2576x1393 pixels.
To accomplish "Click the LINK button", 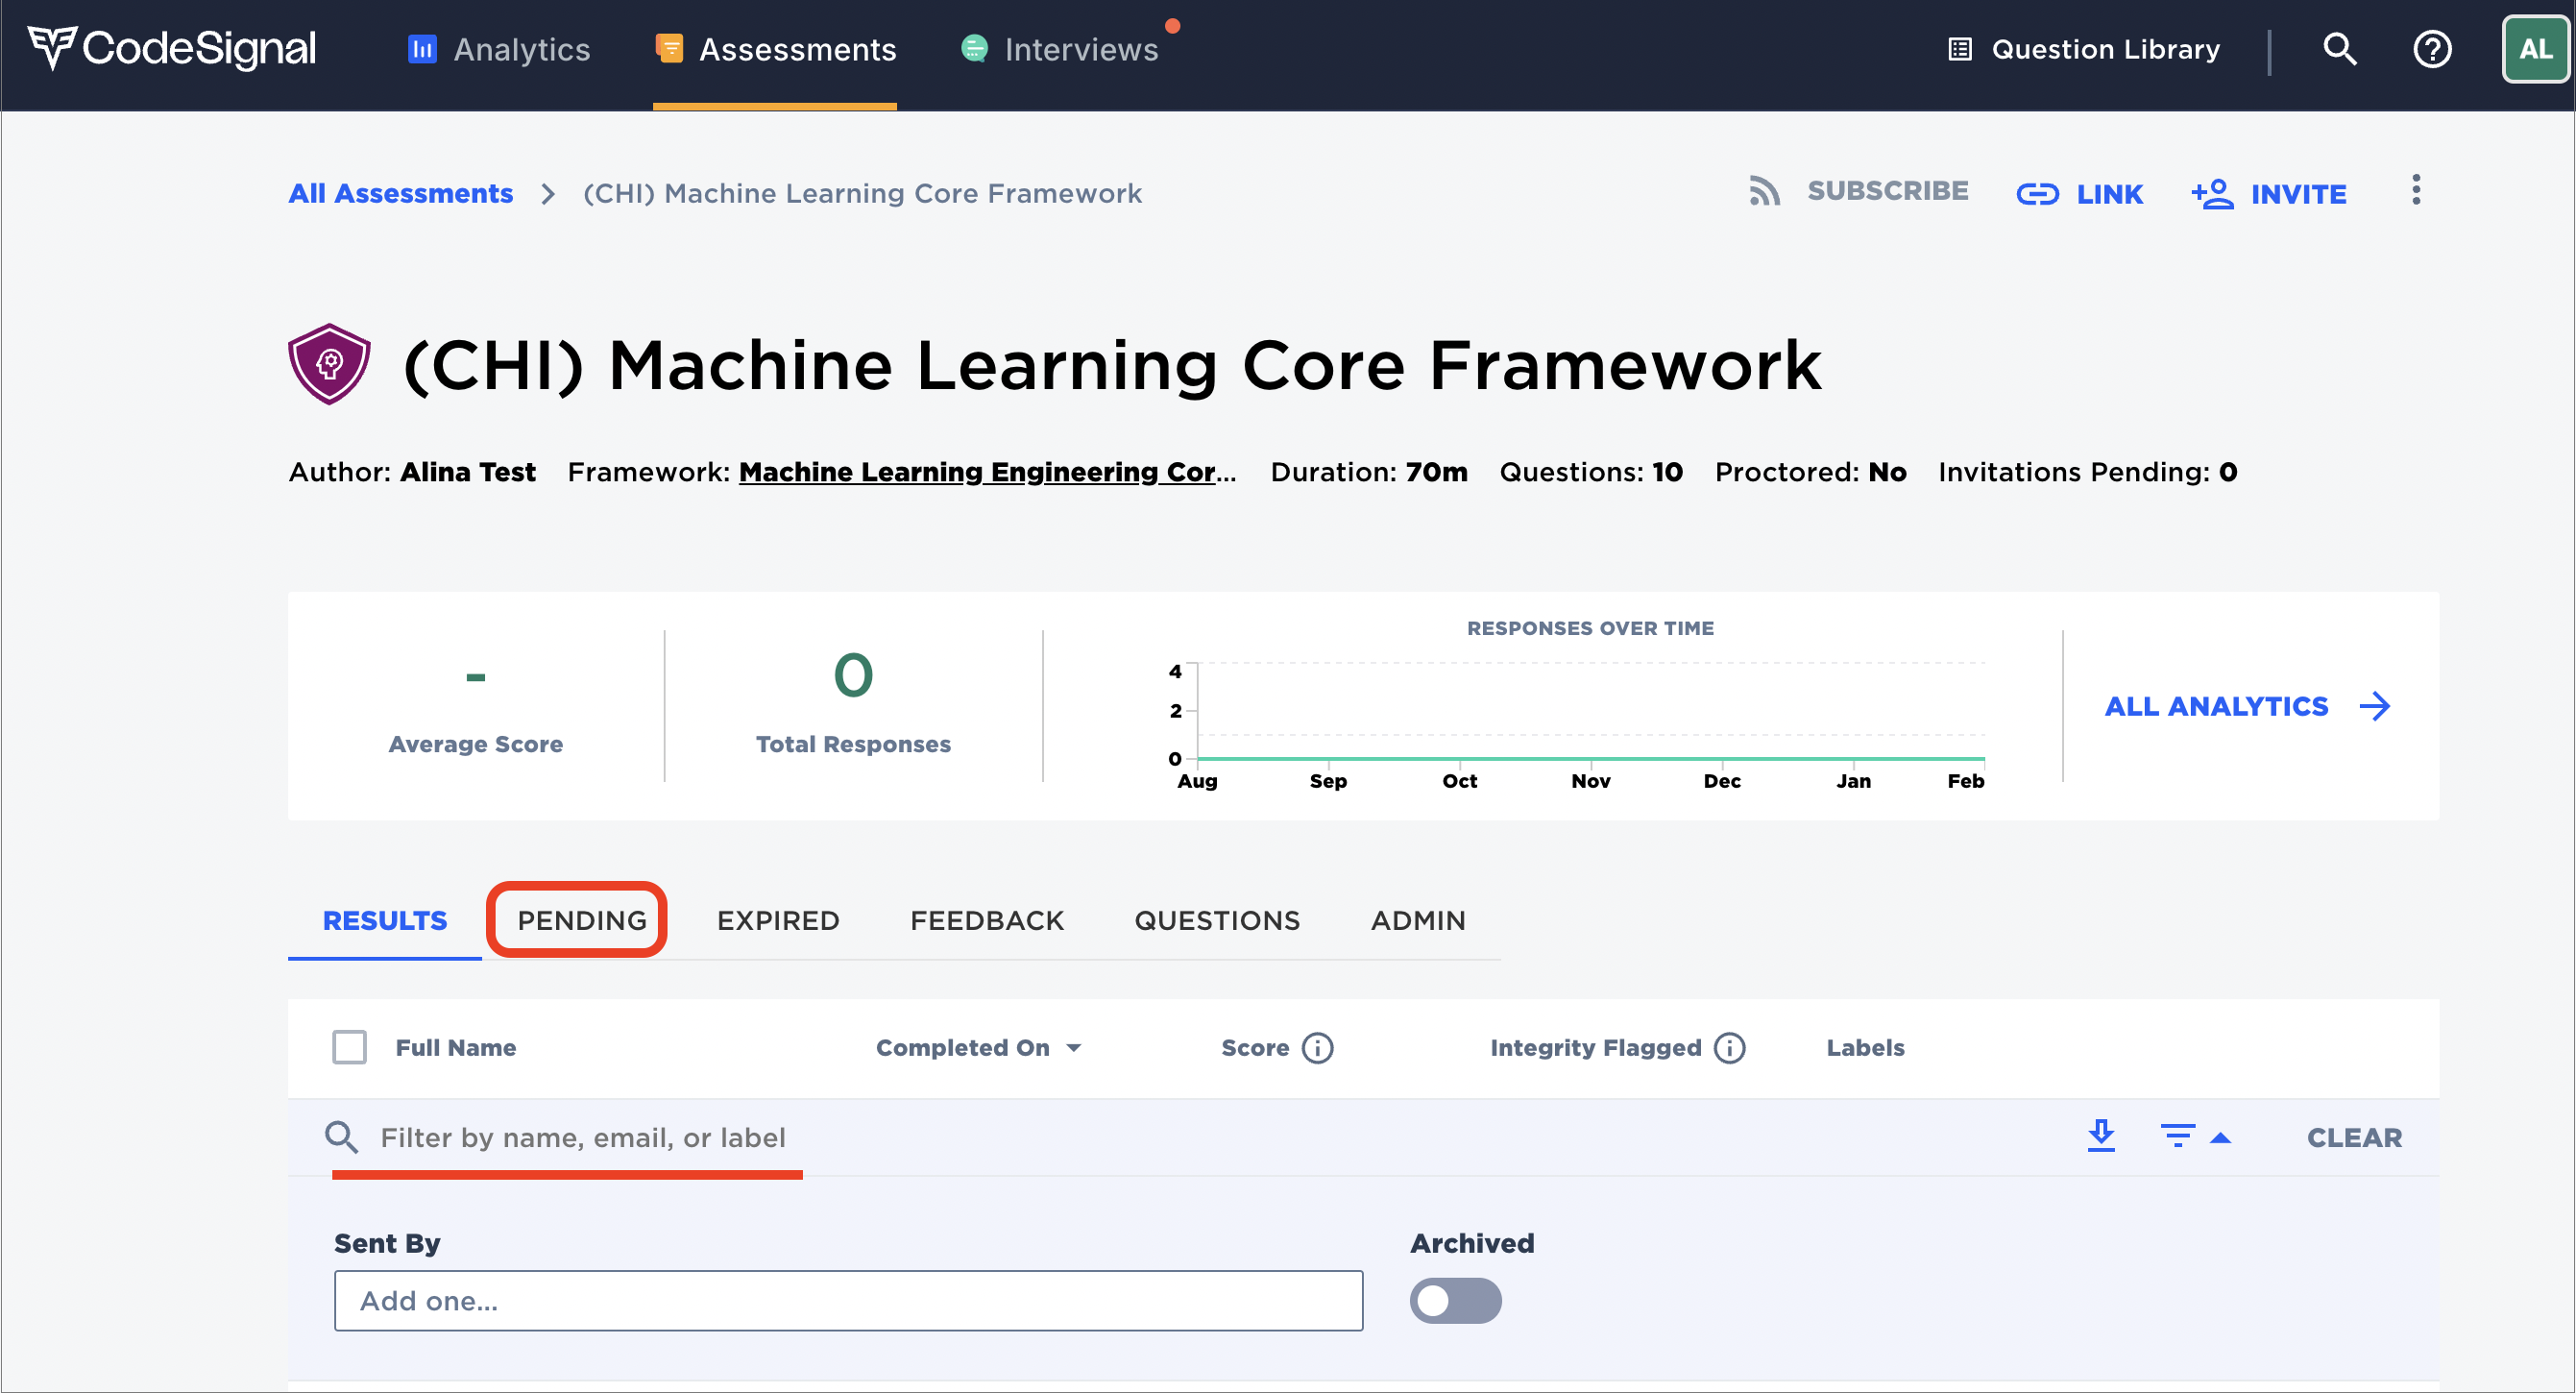I will click(2079, 194).
